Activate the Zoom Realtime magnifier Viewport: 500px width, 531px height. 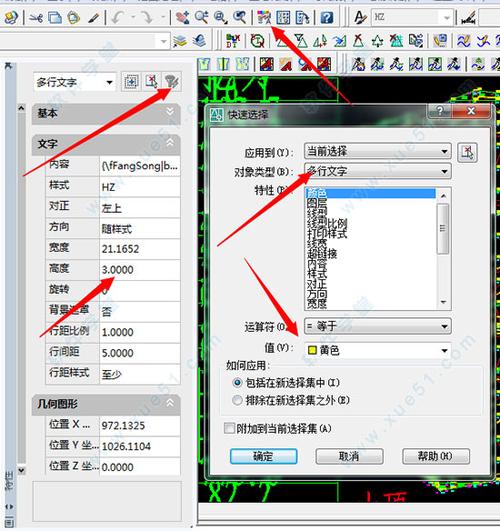201,17
